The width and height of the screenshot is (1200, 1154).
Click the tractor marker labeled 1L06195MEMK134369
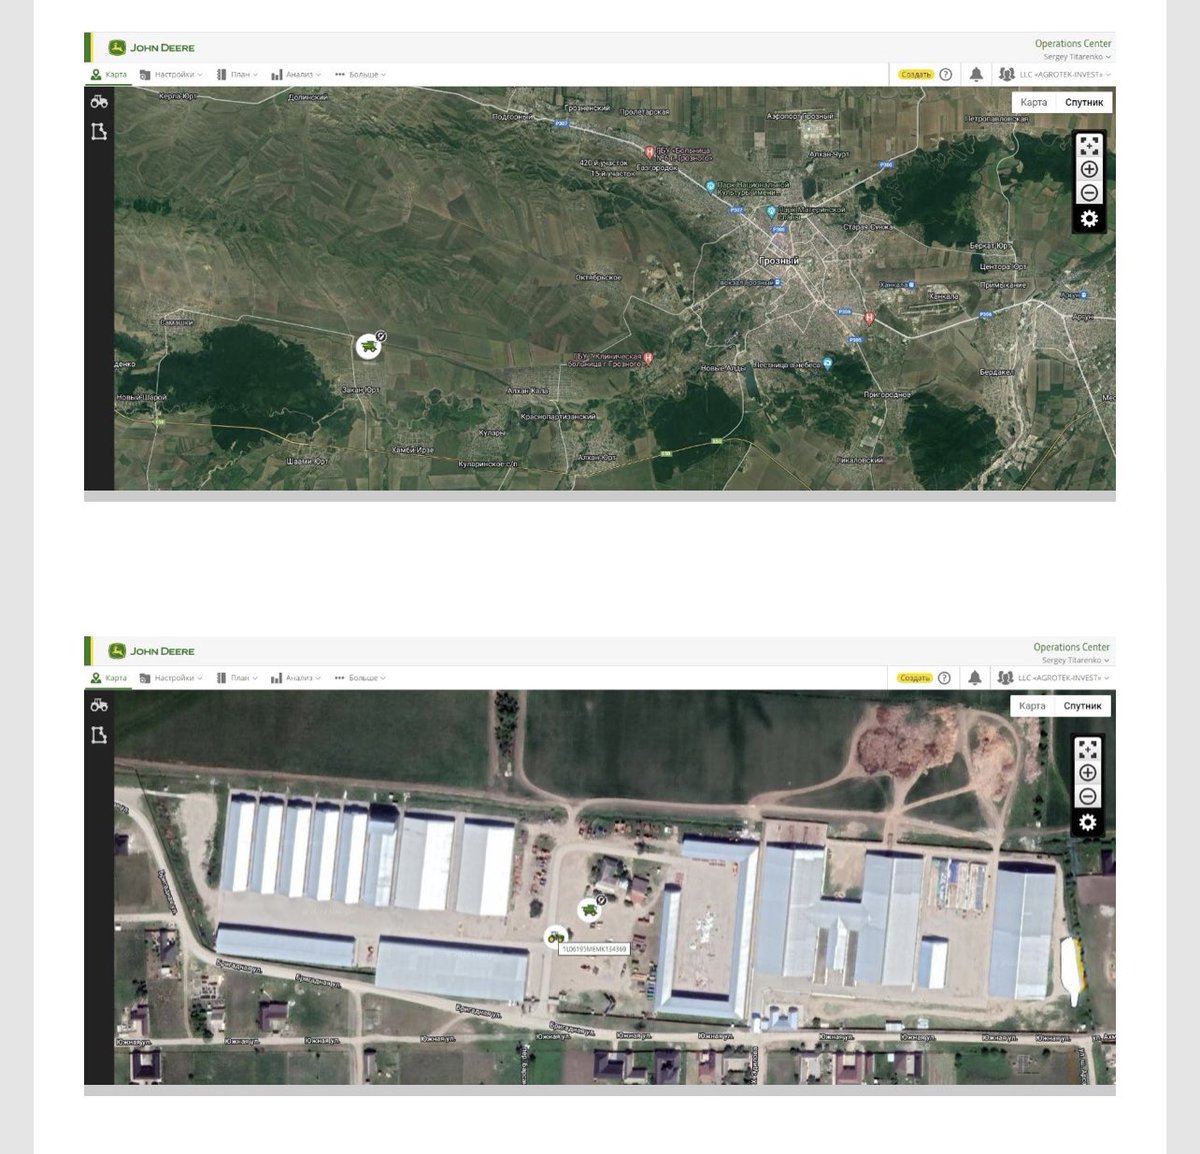coord(555,936)
